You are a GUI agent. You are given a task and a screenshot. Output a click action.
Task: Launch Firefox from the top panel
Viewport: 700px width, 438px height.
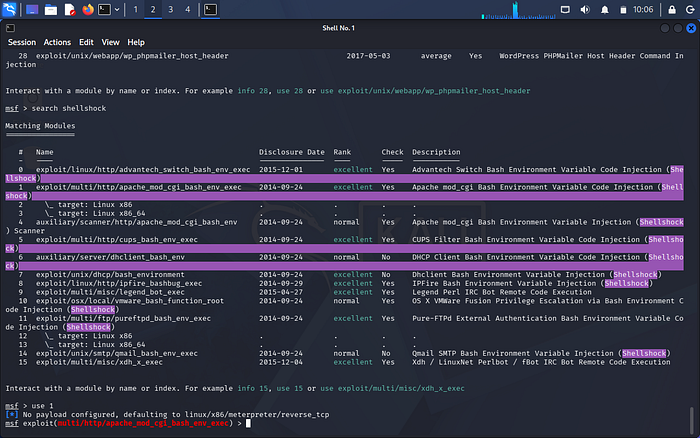click(88, 9)
